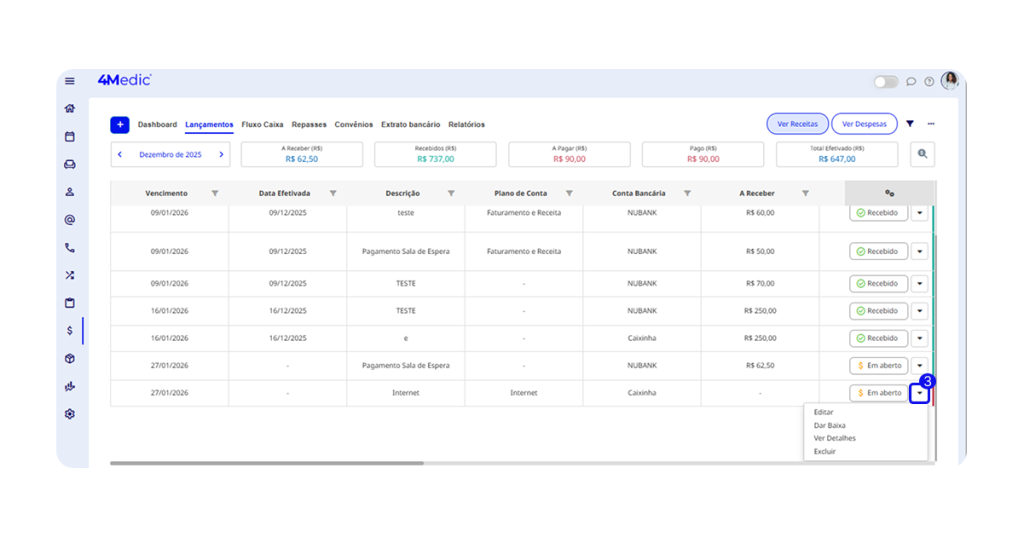Collapse the hamburger menu sidebar
This screenshot has width=1024, height=537.
(x=70, y=81)
